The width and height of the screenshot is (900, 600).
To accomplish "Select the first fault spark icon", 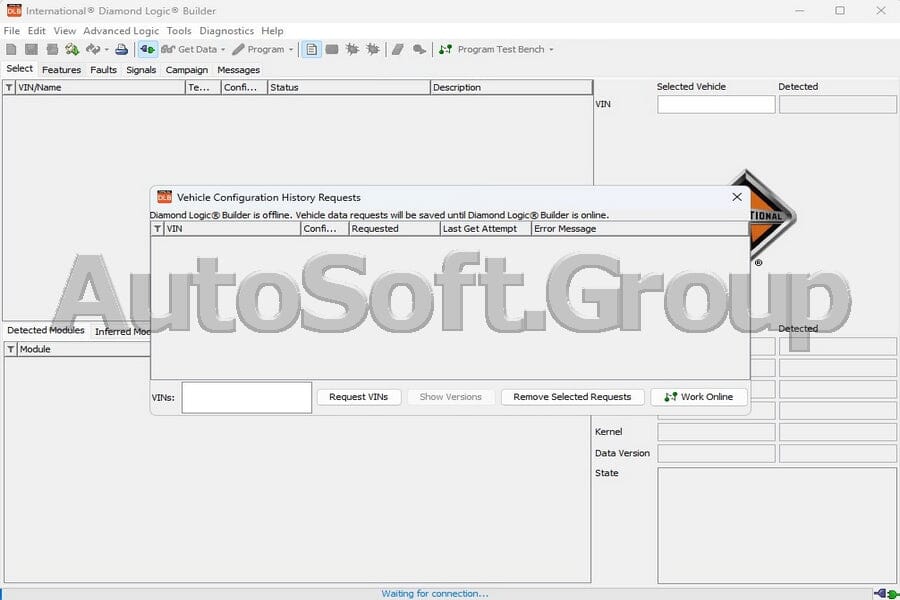I will click(353, 49).
